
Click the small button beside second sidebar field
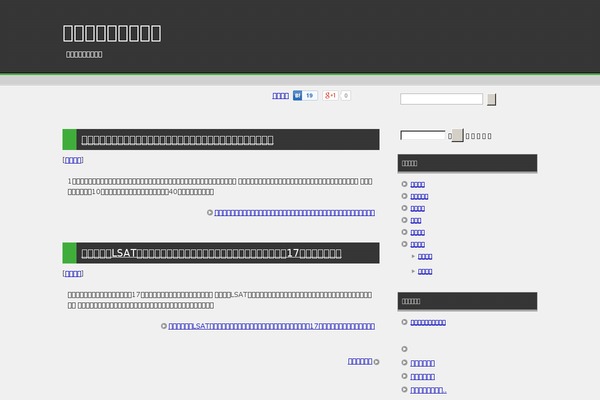pyautogui.click(x=457, y=135)
